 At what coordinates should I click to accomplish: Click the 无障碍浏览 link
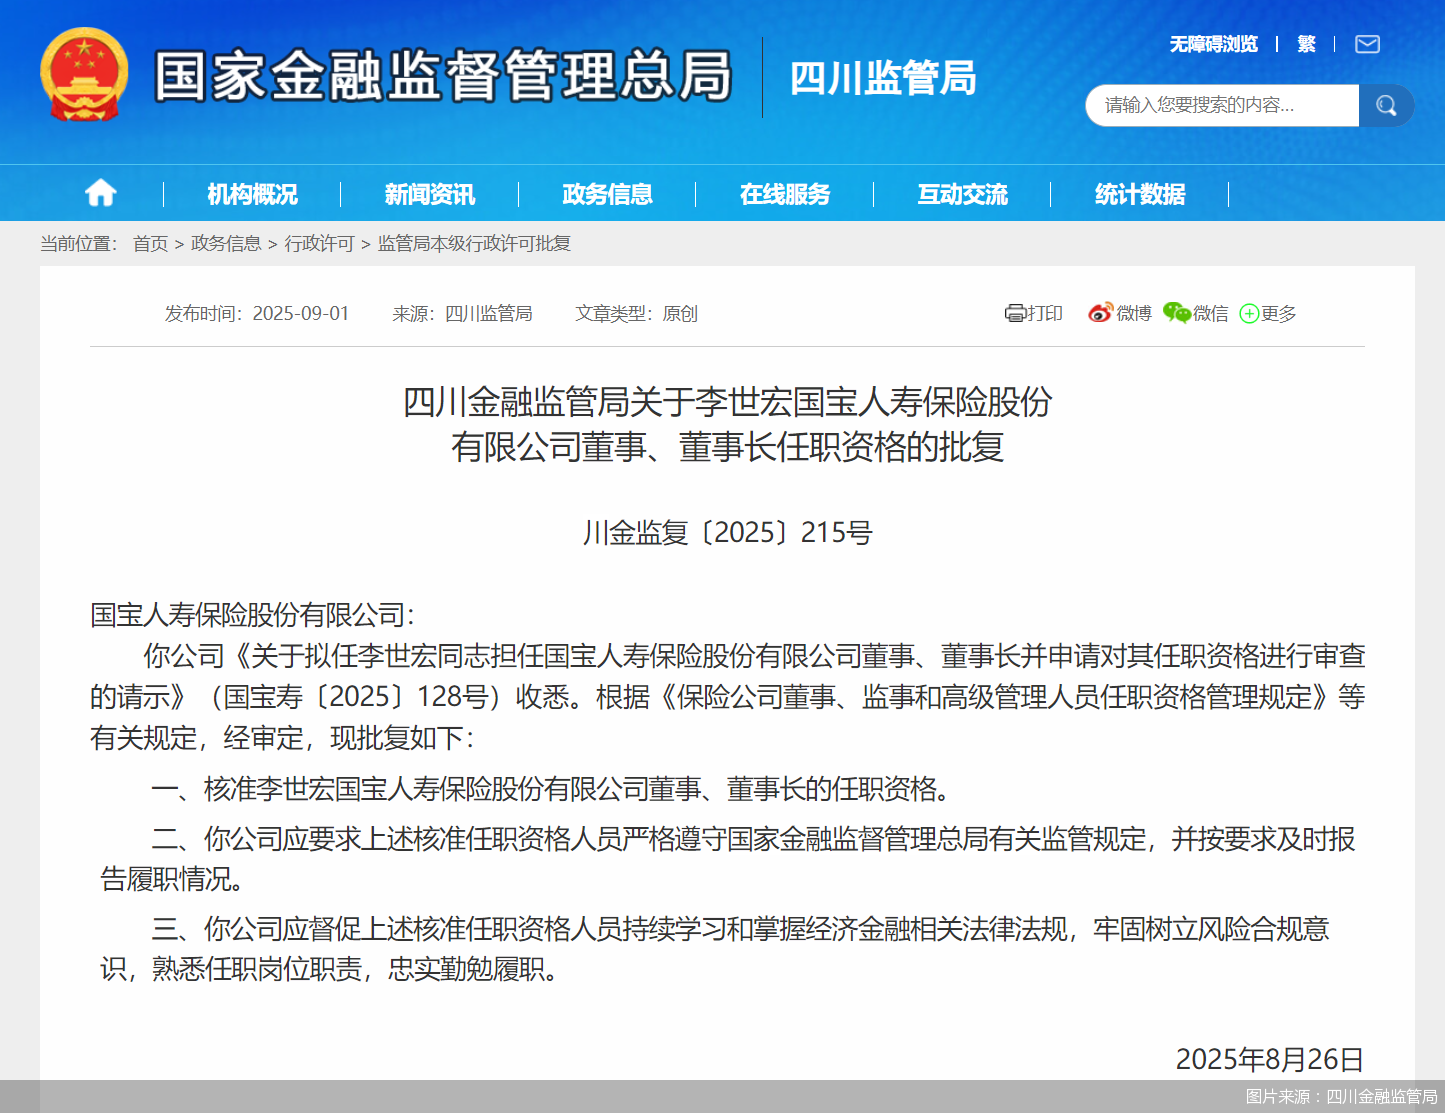1214,44
